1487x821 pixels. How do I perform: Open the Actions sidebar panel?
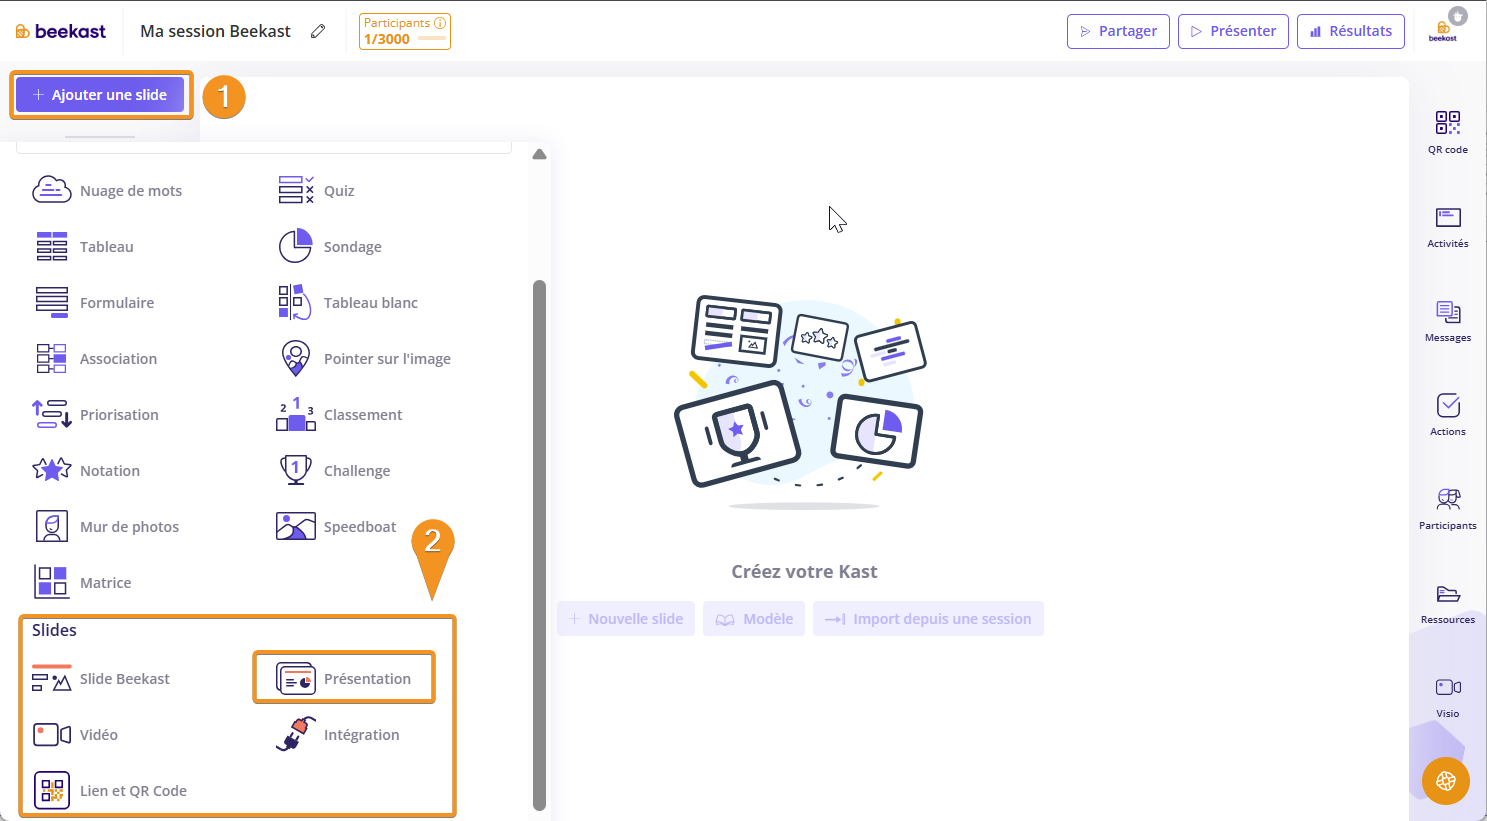1447,414
